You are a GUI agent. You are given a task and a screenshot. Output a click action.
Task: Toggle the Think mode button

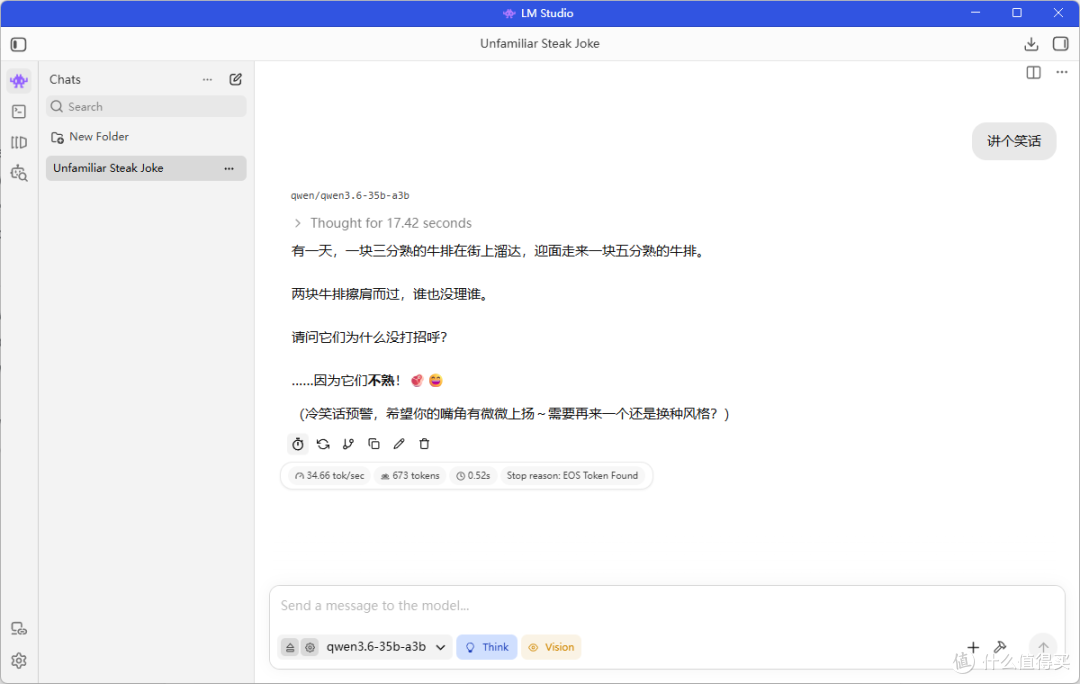tap(487, 647)
